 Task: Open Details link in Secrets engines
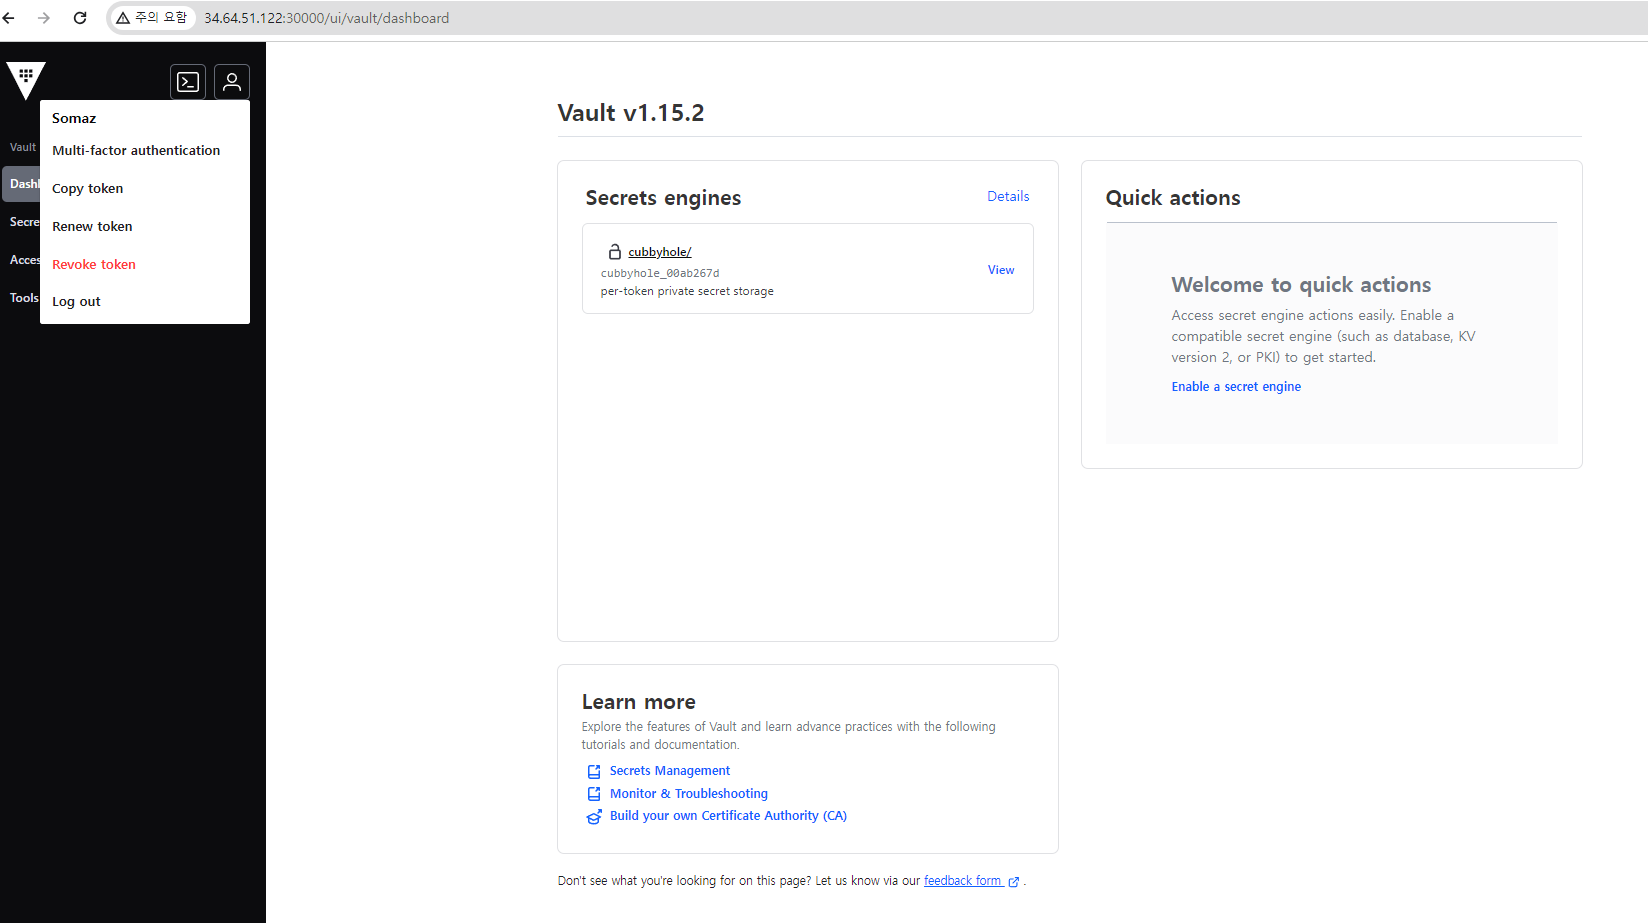(1008, 196)
